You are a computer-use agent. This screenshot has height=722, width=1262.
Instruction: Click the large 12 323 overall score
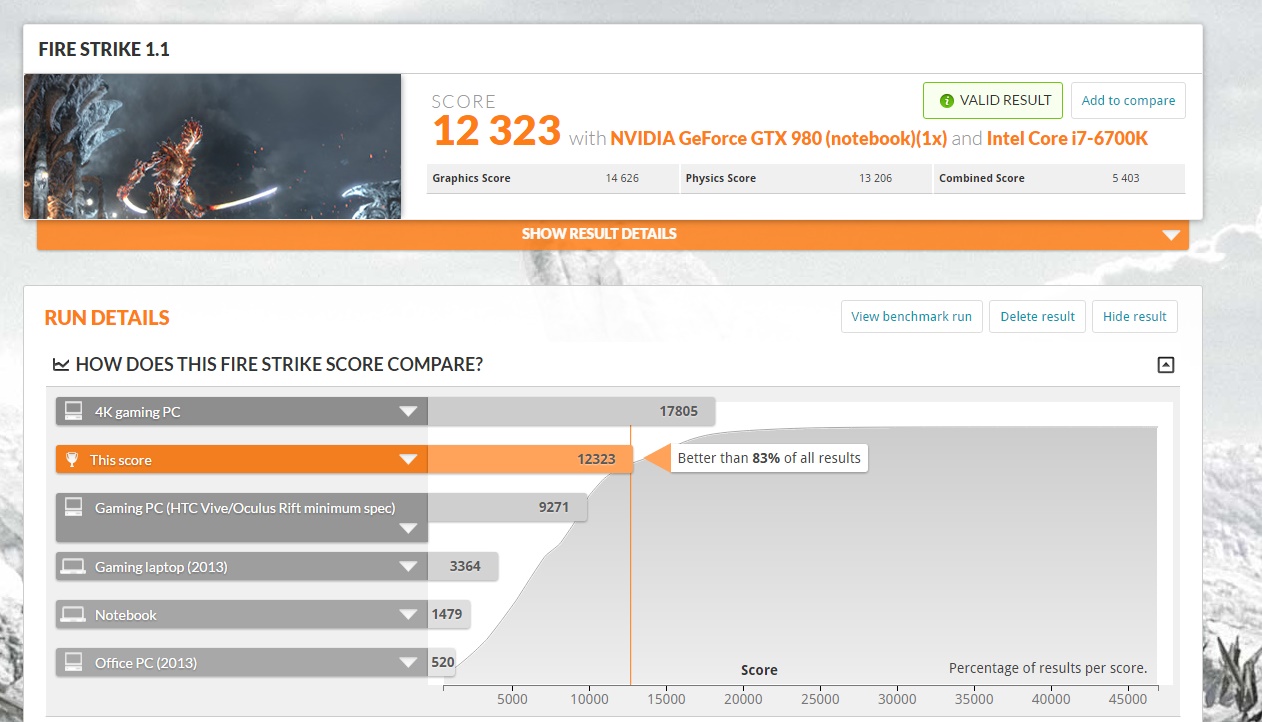click(496, 131)
